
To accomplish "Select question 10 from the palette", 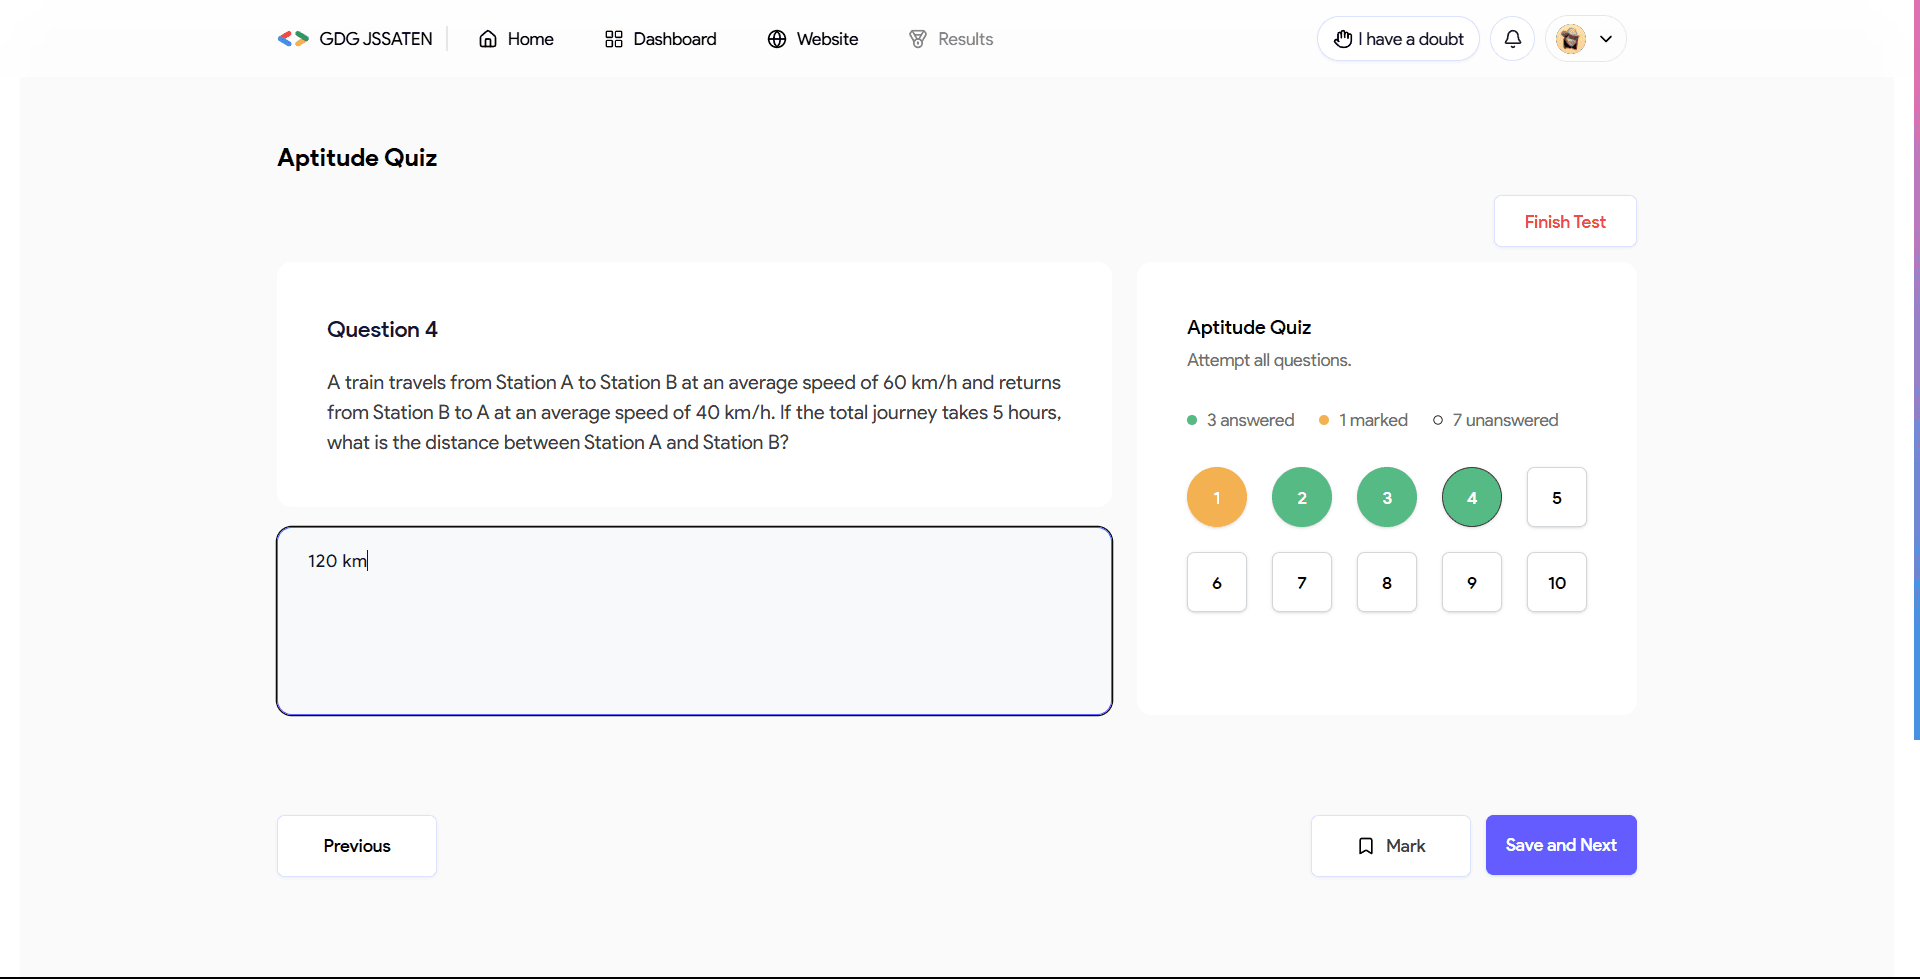I will (x=1556, y=582).
